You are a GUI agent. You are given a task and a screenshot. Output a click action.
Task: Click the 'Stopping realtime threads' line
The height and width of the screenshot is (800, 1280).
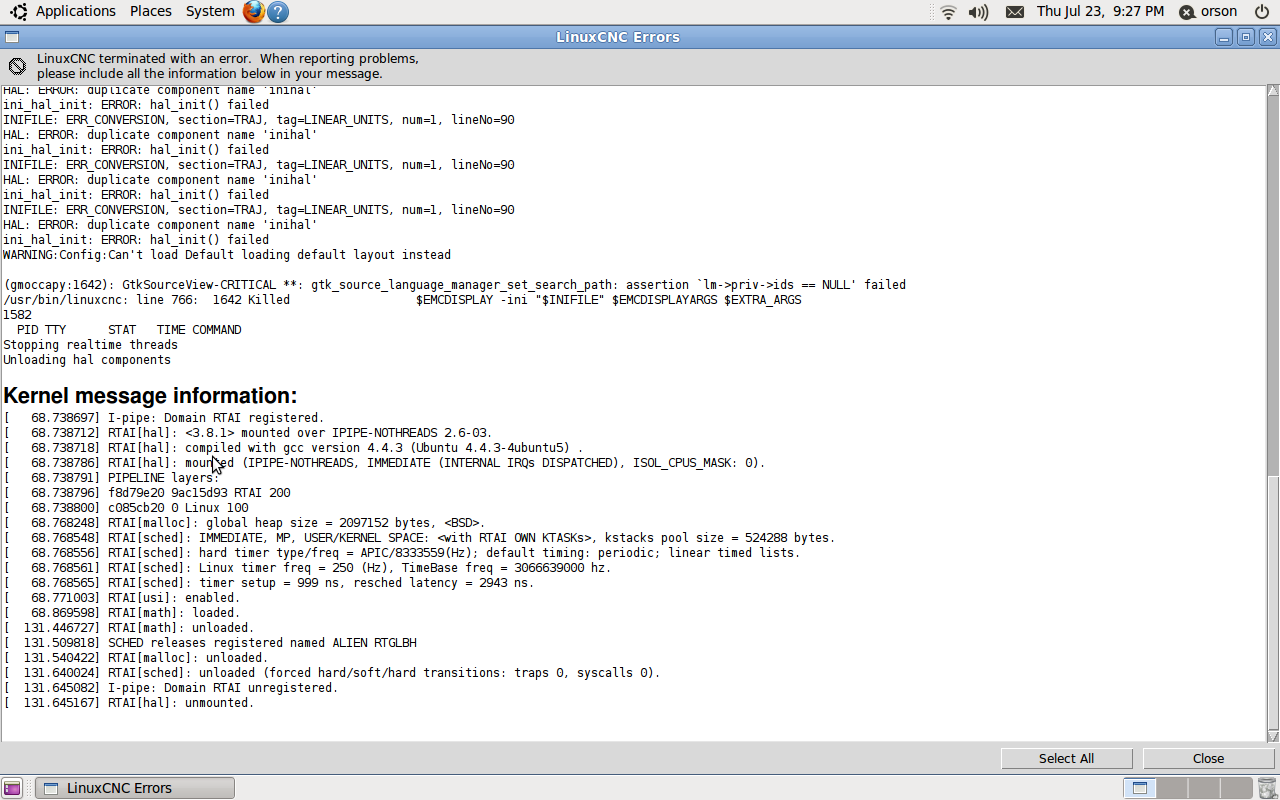point(90,345)
